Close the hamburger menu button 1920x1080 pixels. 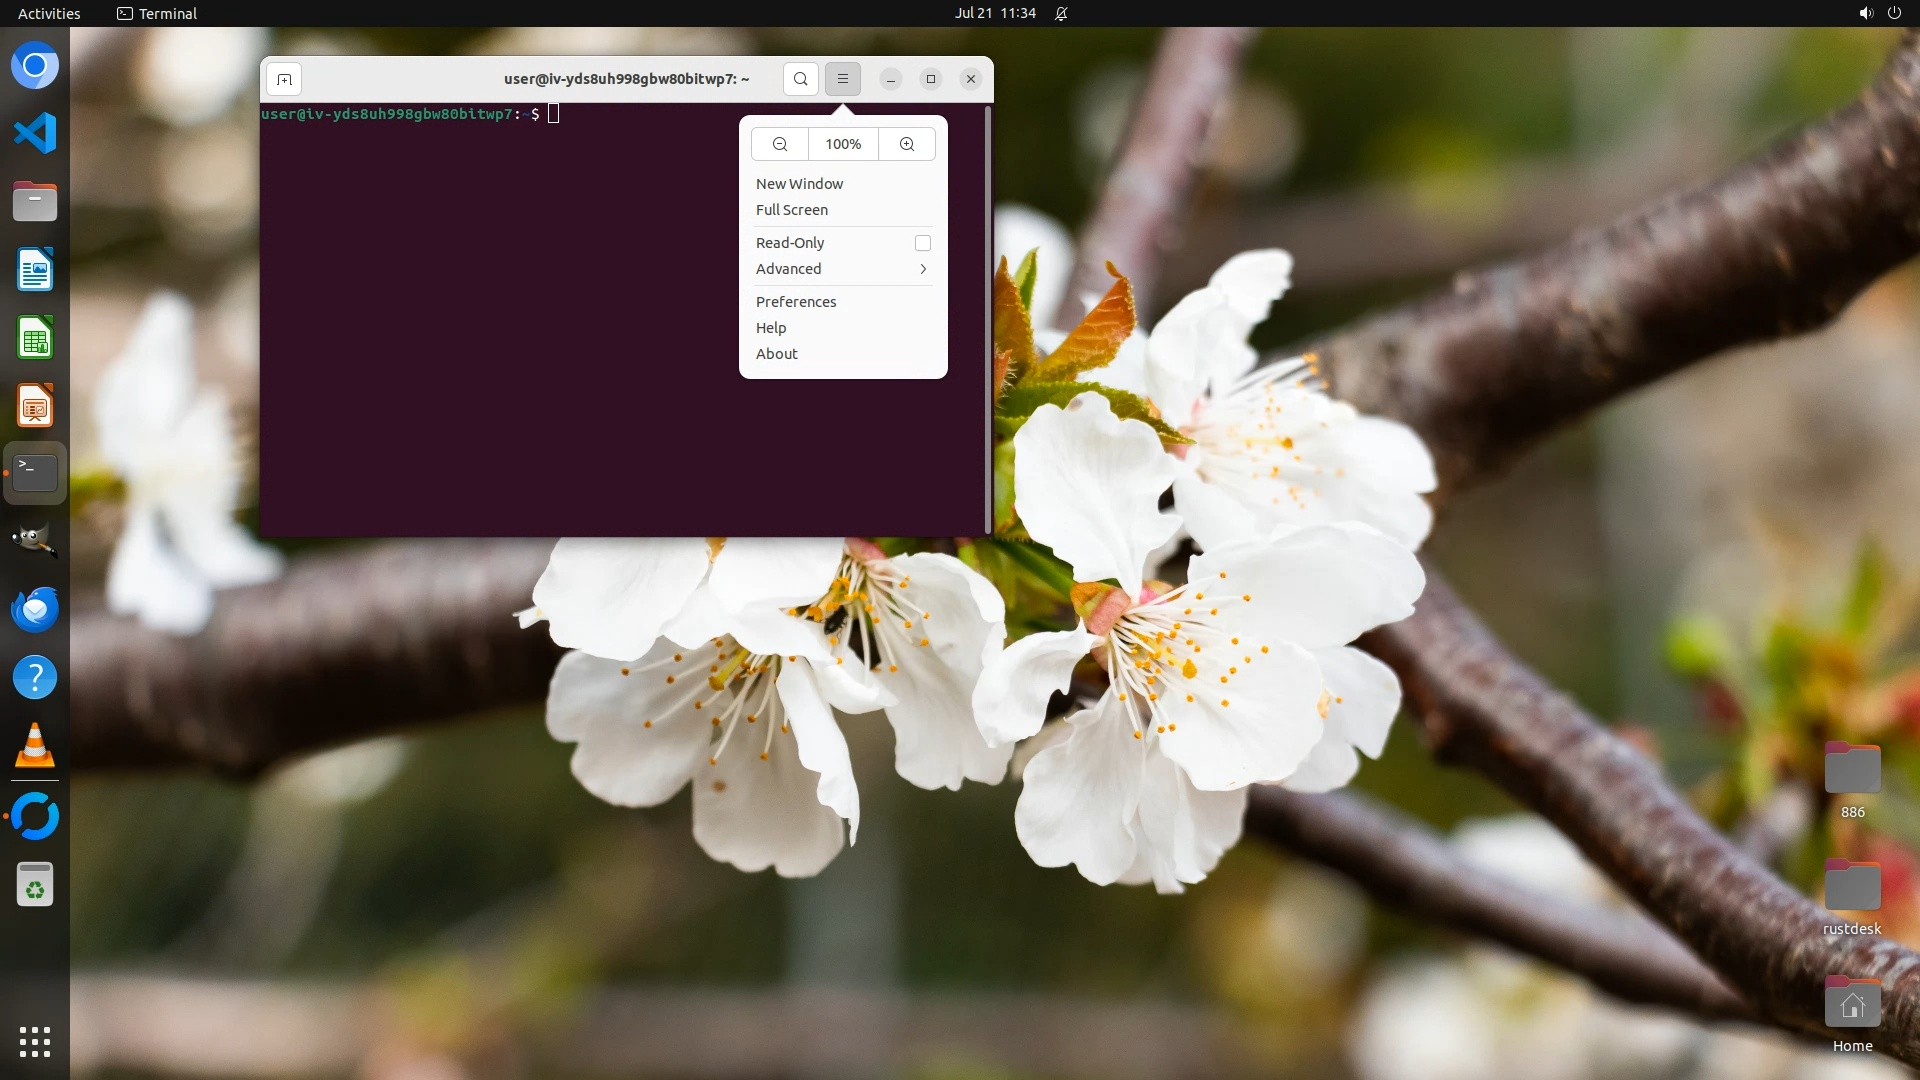click(843, 79)
